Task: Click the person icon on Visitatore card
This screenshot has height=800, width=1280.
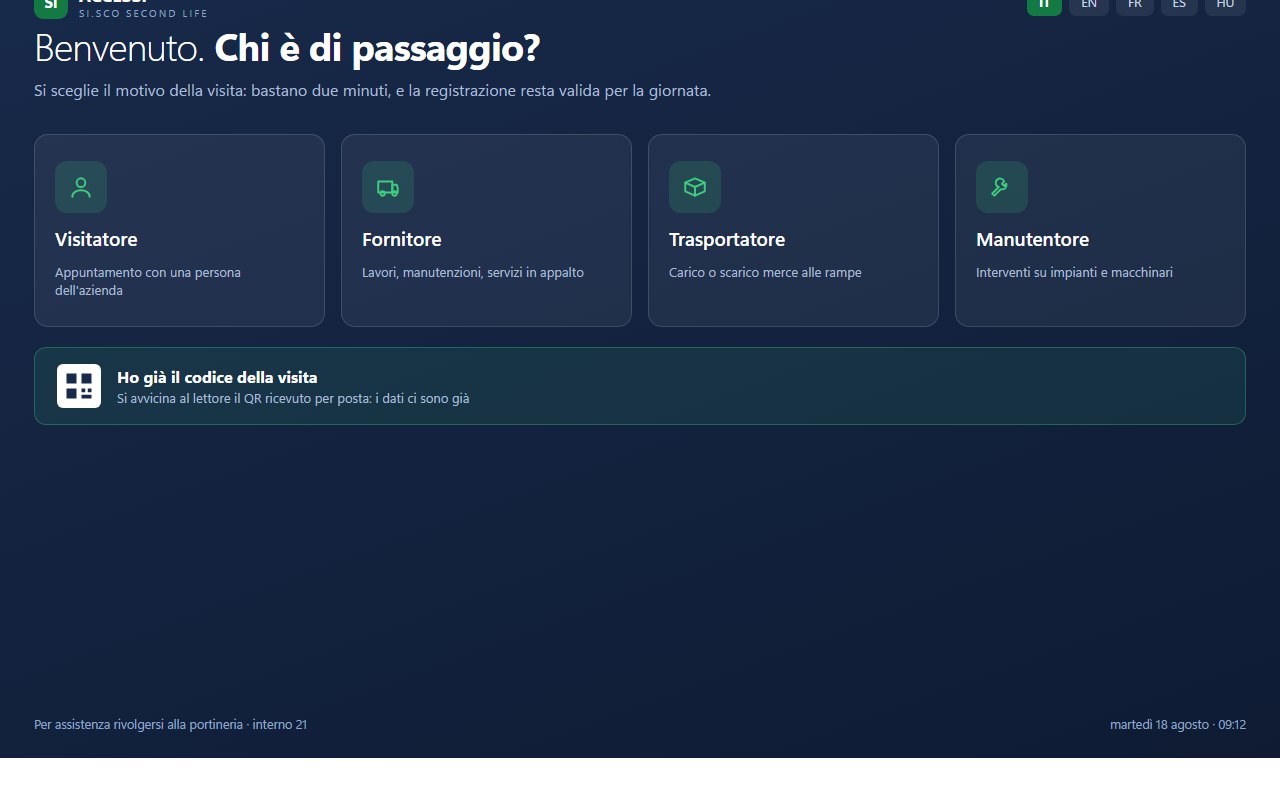Action: pos(81,187)
